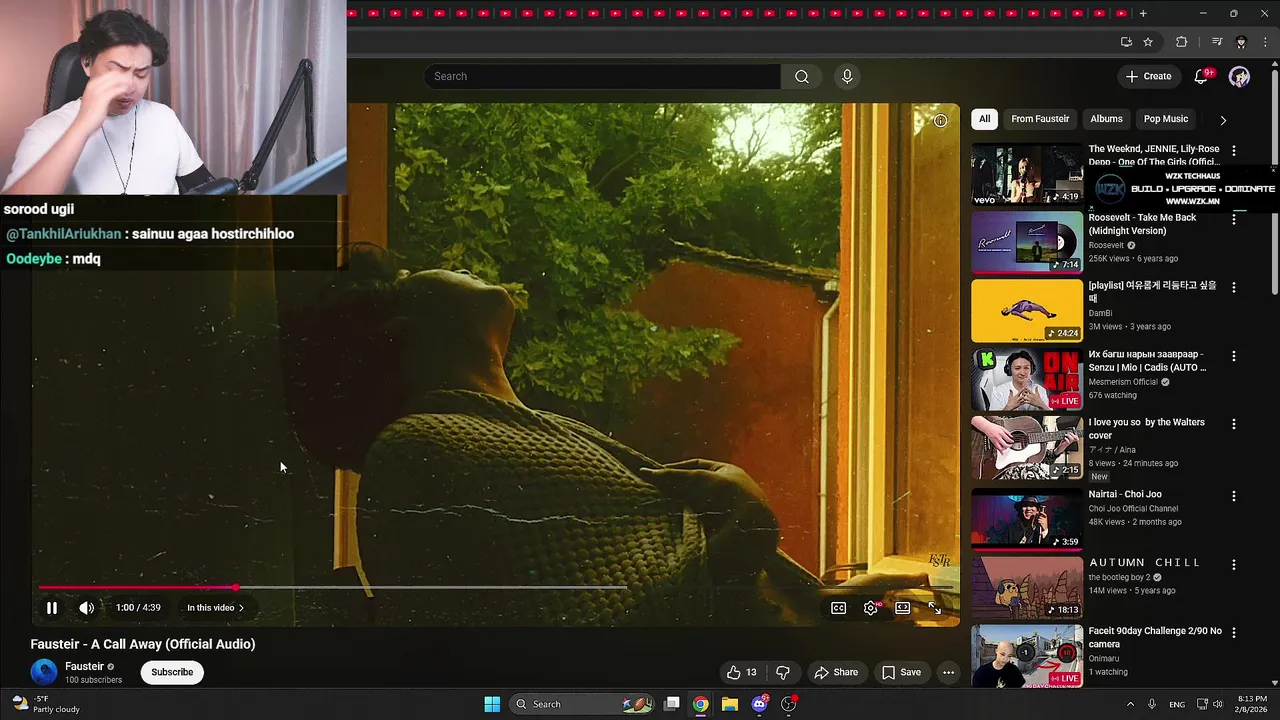Open options for The Weeknd video

[x=1233, y=150]
